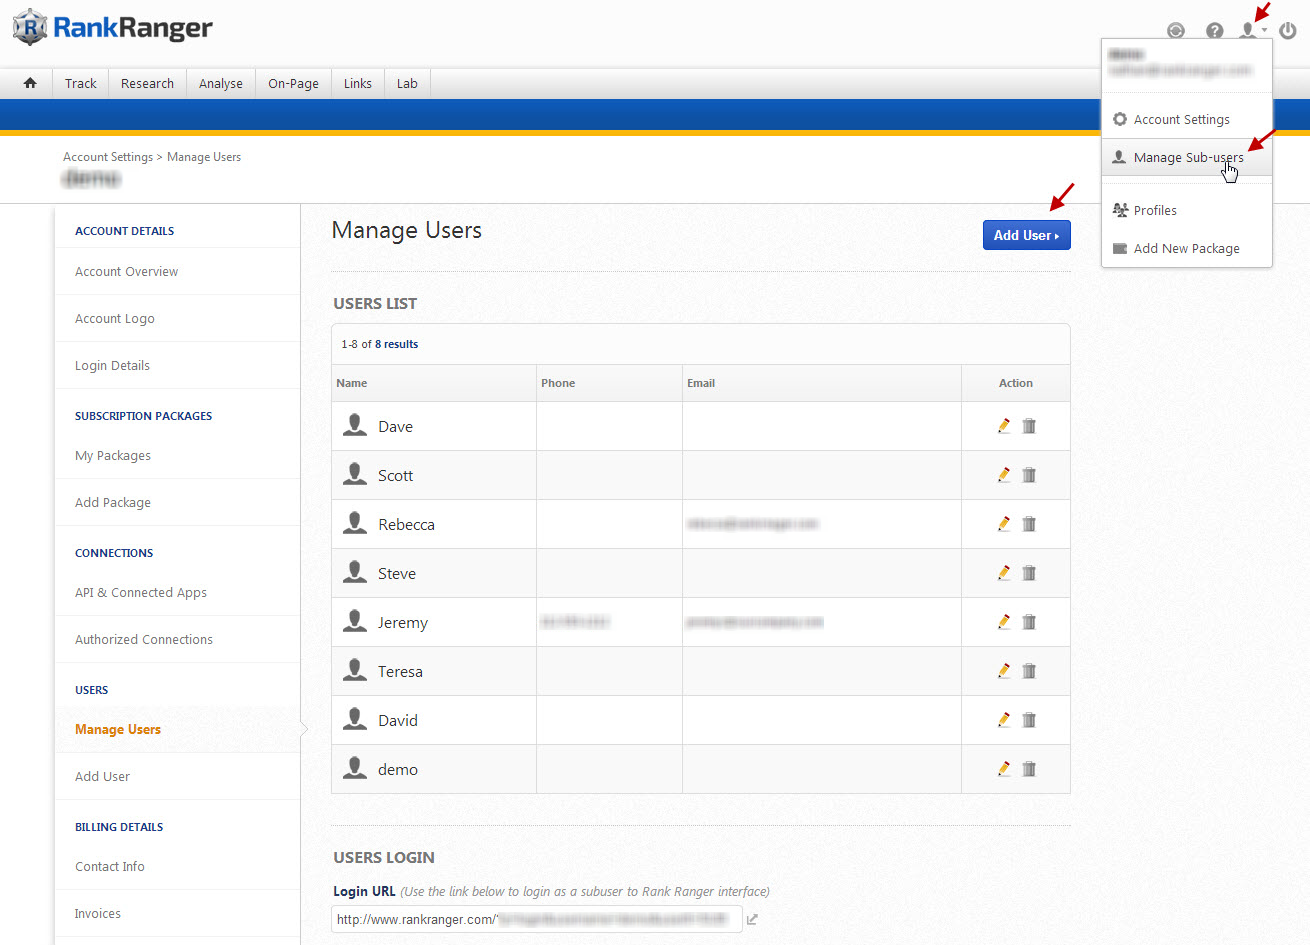The width and height of the screenshot is (1310, 945).
Task: Select Add New Package from dropdown
Action: (1186, 249)
